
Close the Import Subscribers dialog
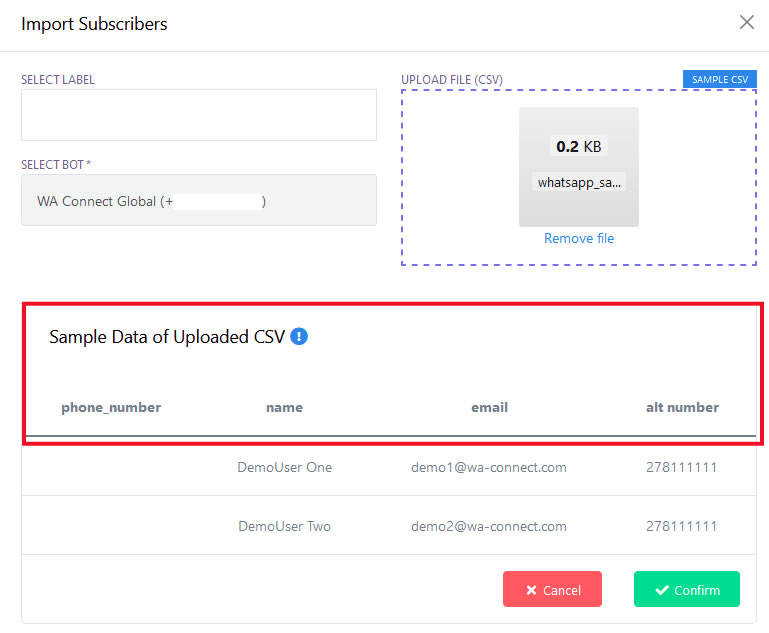pyautogui.click(x=746, y=22)
